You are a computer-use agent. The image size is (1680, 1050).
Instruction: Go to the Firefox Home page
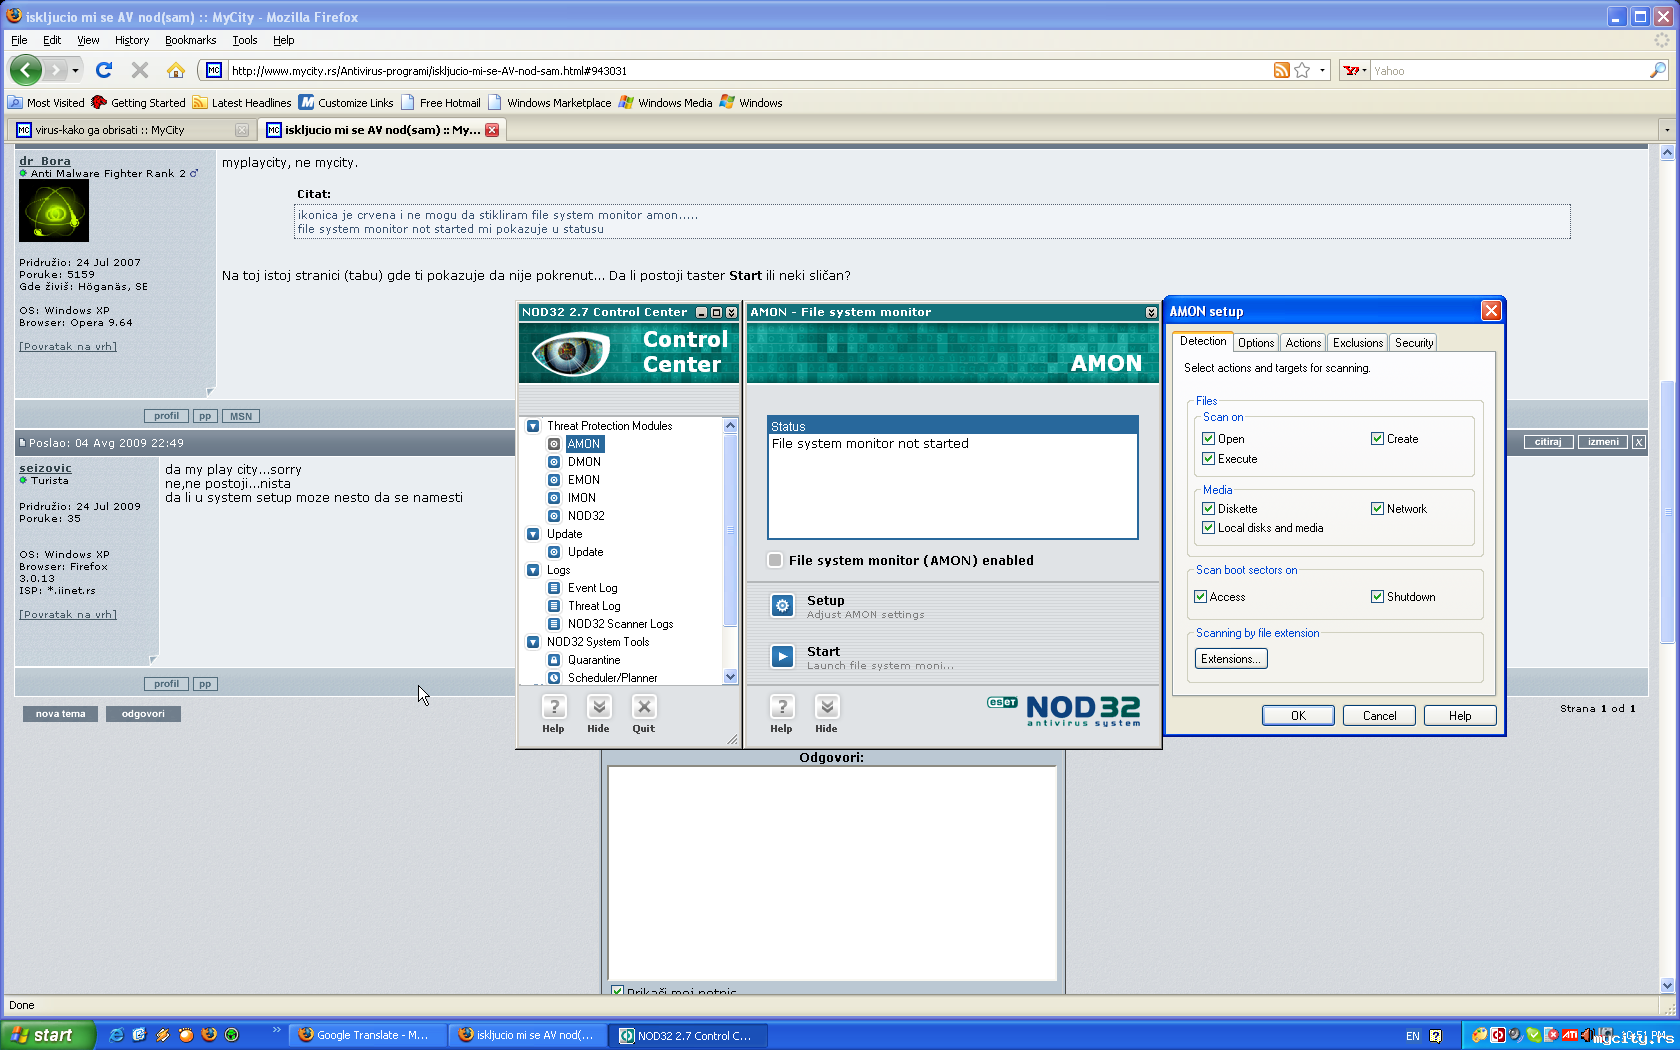(x=176, y=70)
